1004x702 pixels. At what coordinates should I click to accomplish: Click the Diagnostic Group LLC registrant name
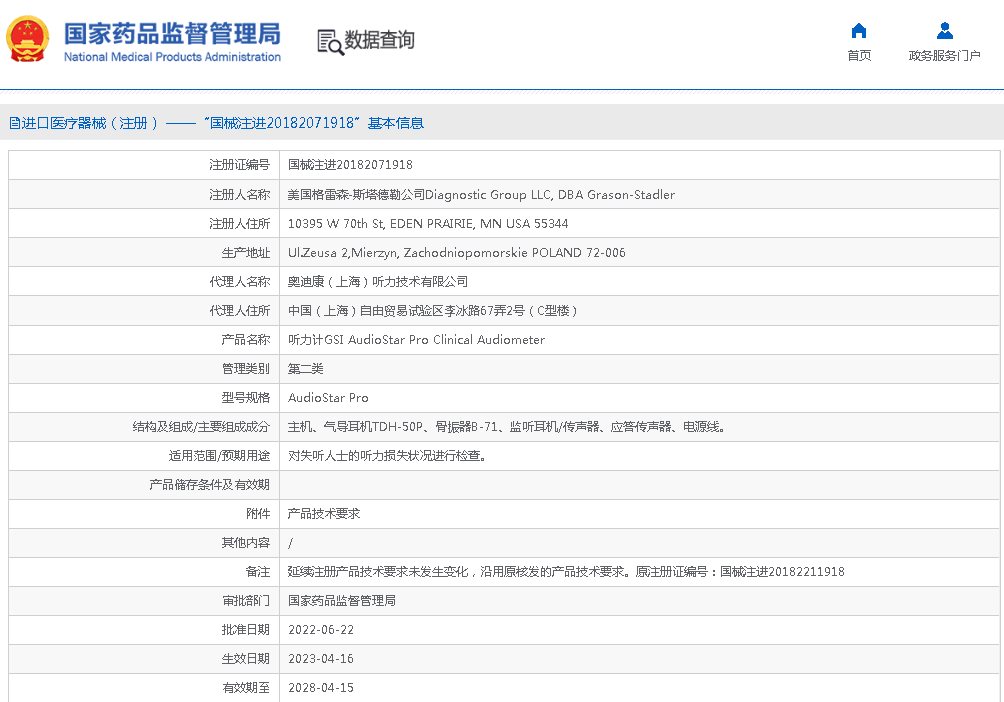click(x=481, y=194)
